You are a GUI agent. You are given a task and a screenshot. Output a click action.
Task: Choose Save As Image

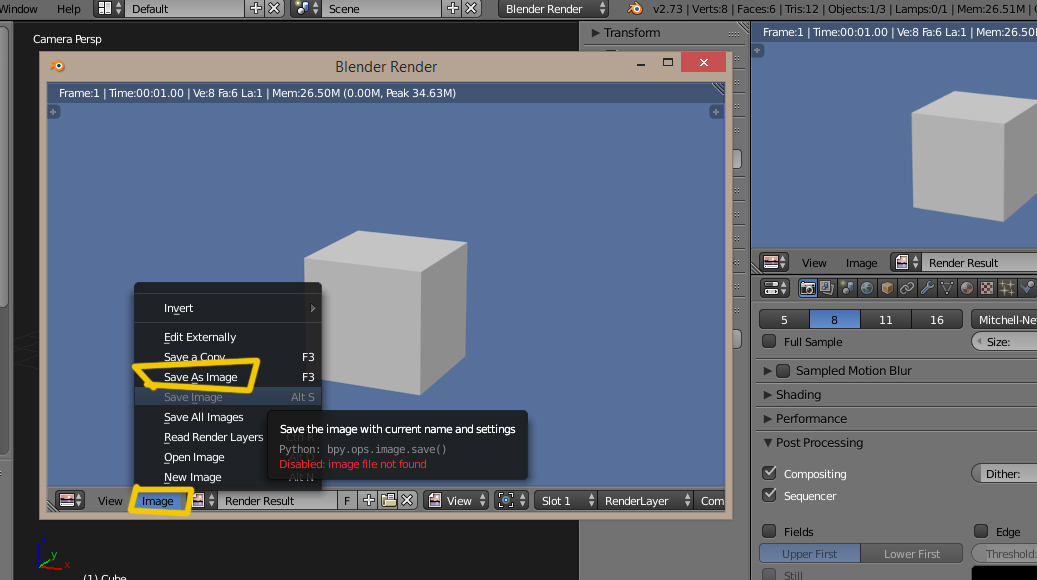click(228, 377)
